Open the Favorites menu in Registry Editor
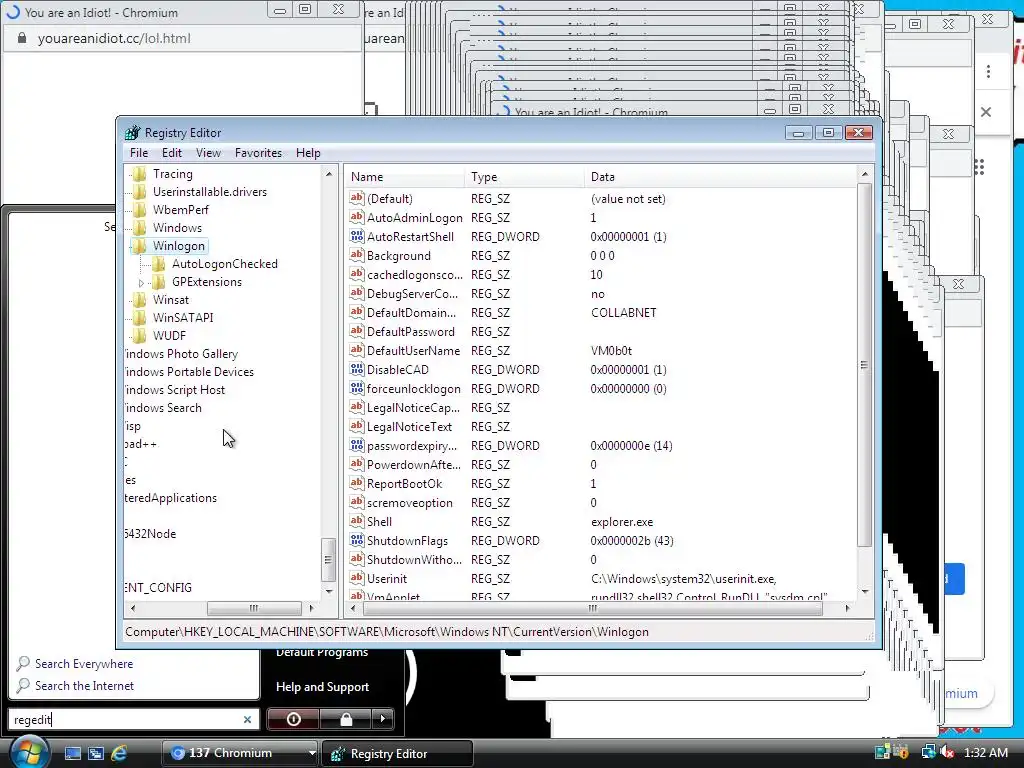This screenshot has width=1024, height=768. click(x=258, y=153)
